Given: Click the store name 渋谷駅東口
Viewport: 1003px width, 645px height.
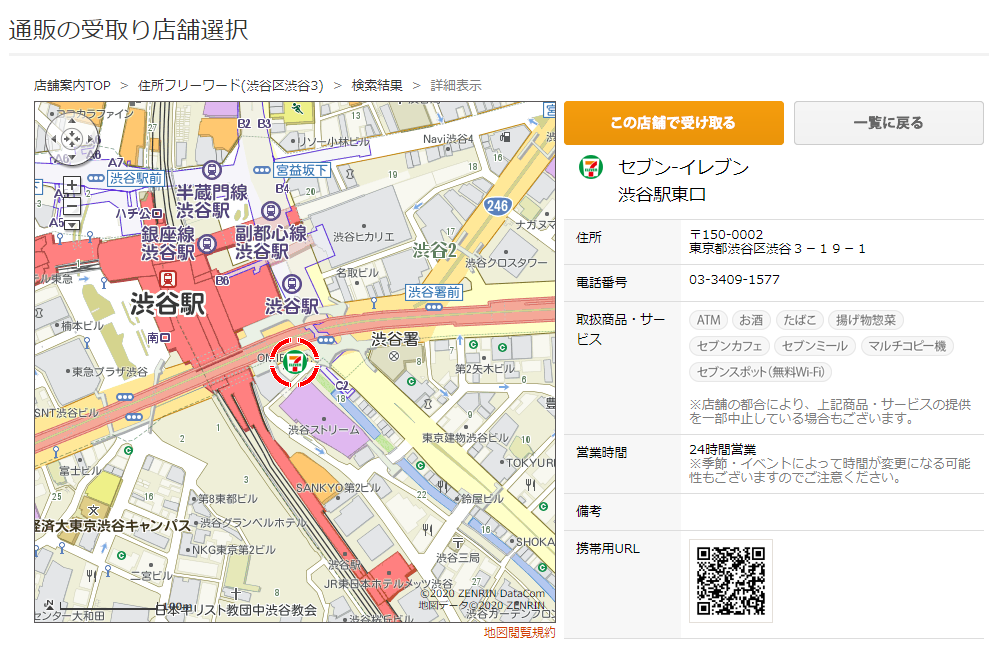Looking at the screenshot, I should click(662, 195).
